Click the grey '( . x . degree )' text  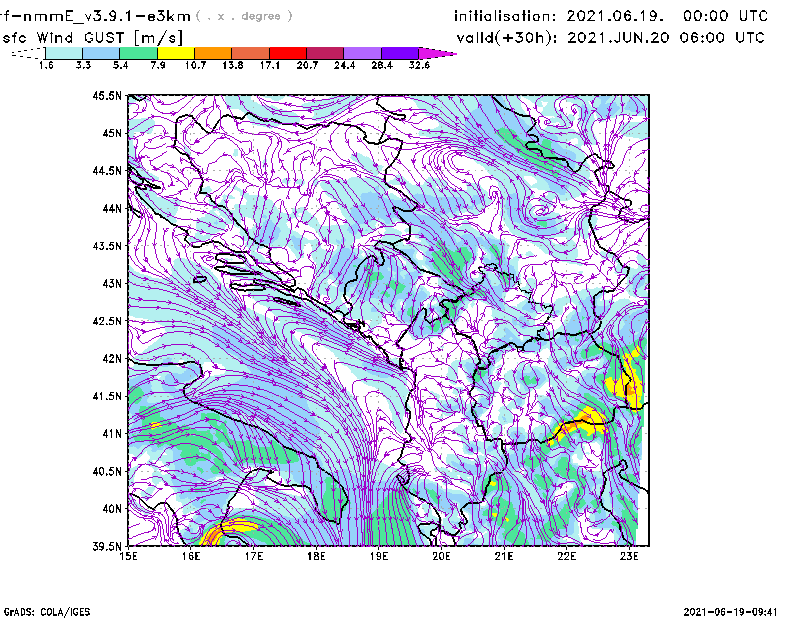[244, 16]
